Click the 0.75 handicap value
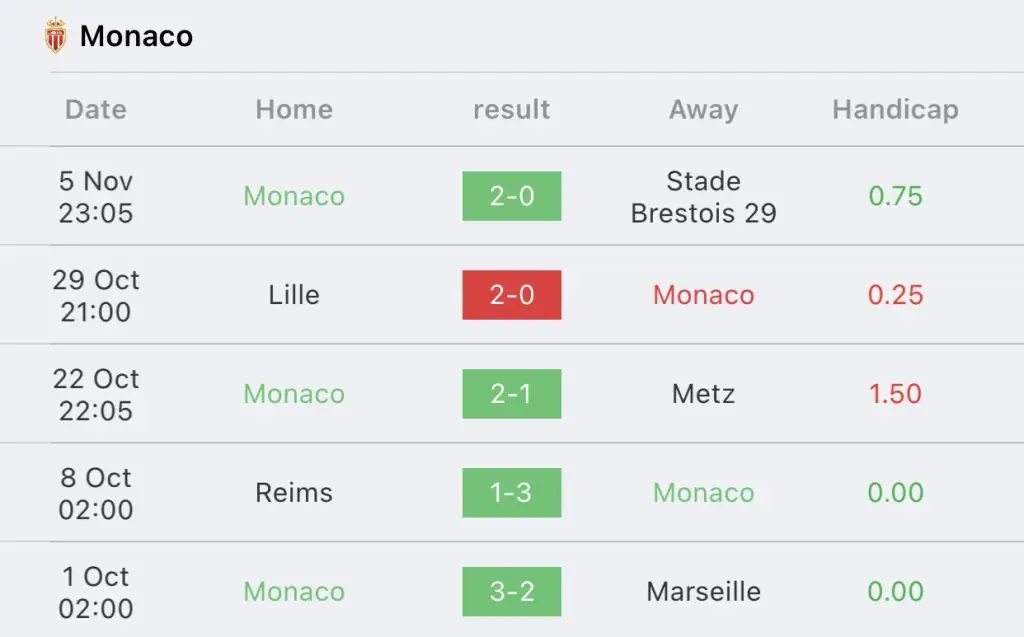Image resolution: width=1024 pixels, height=637 pixels. click(x=895, y=196)
